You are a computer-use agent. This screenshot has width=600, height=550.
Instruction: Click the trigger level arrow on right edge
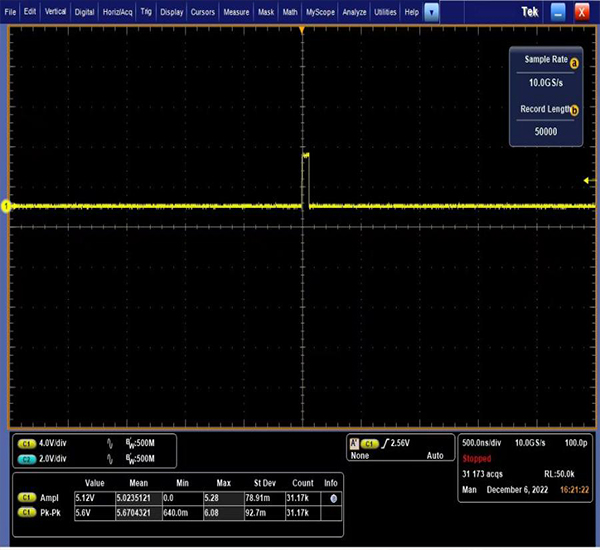click(x=587, y=180)
